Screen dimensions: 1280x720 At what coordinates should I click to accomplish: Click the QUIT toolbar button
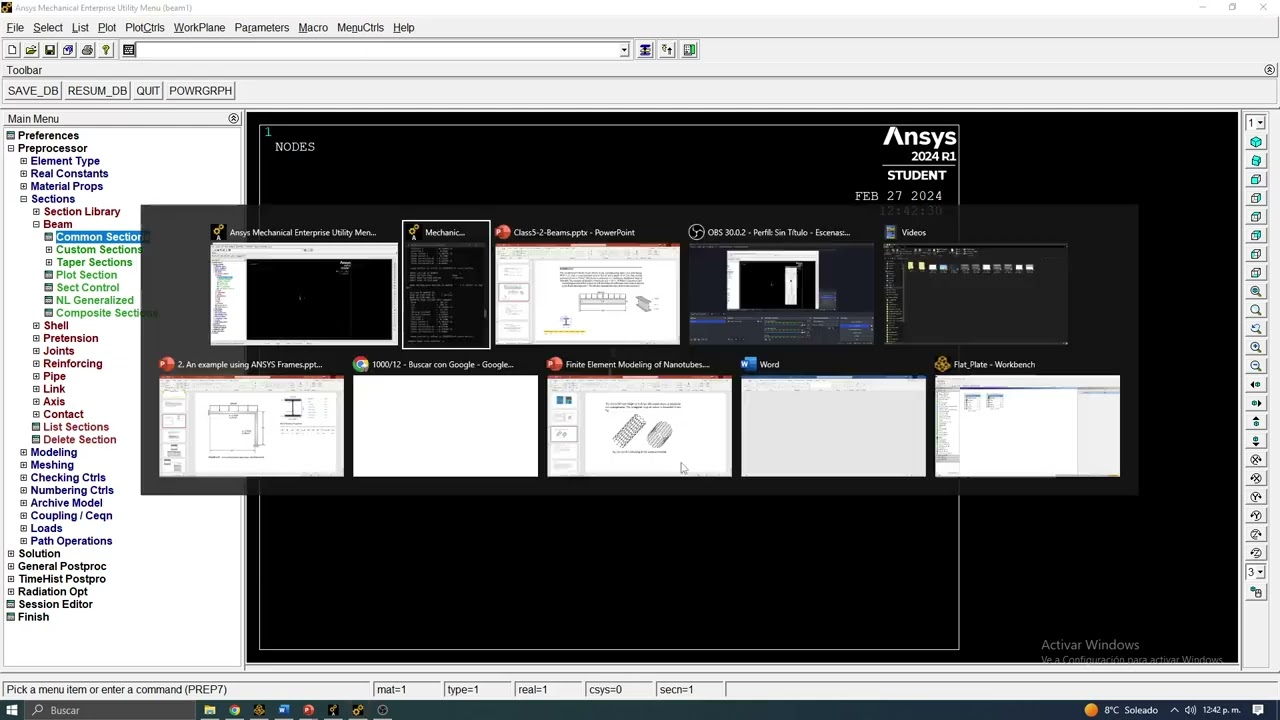click(148, 91)
